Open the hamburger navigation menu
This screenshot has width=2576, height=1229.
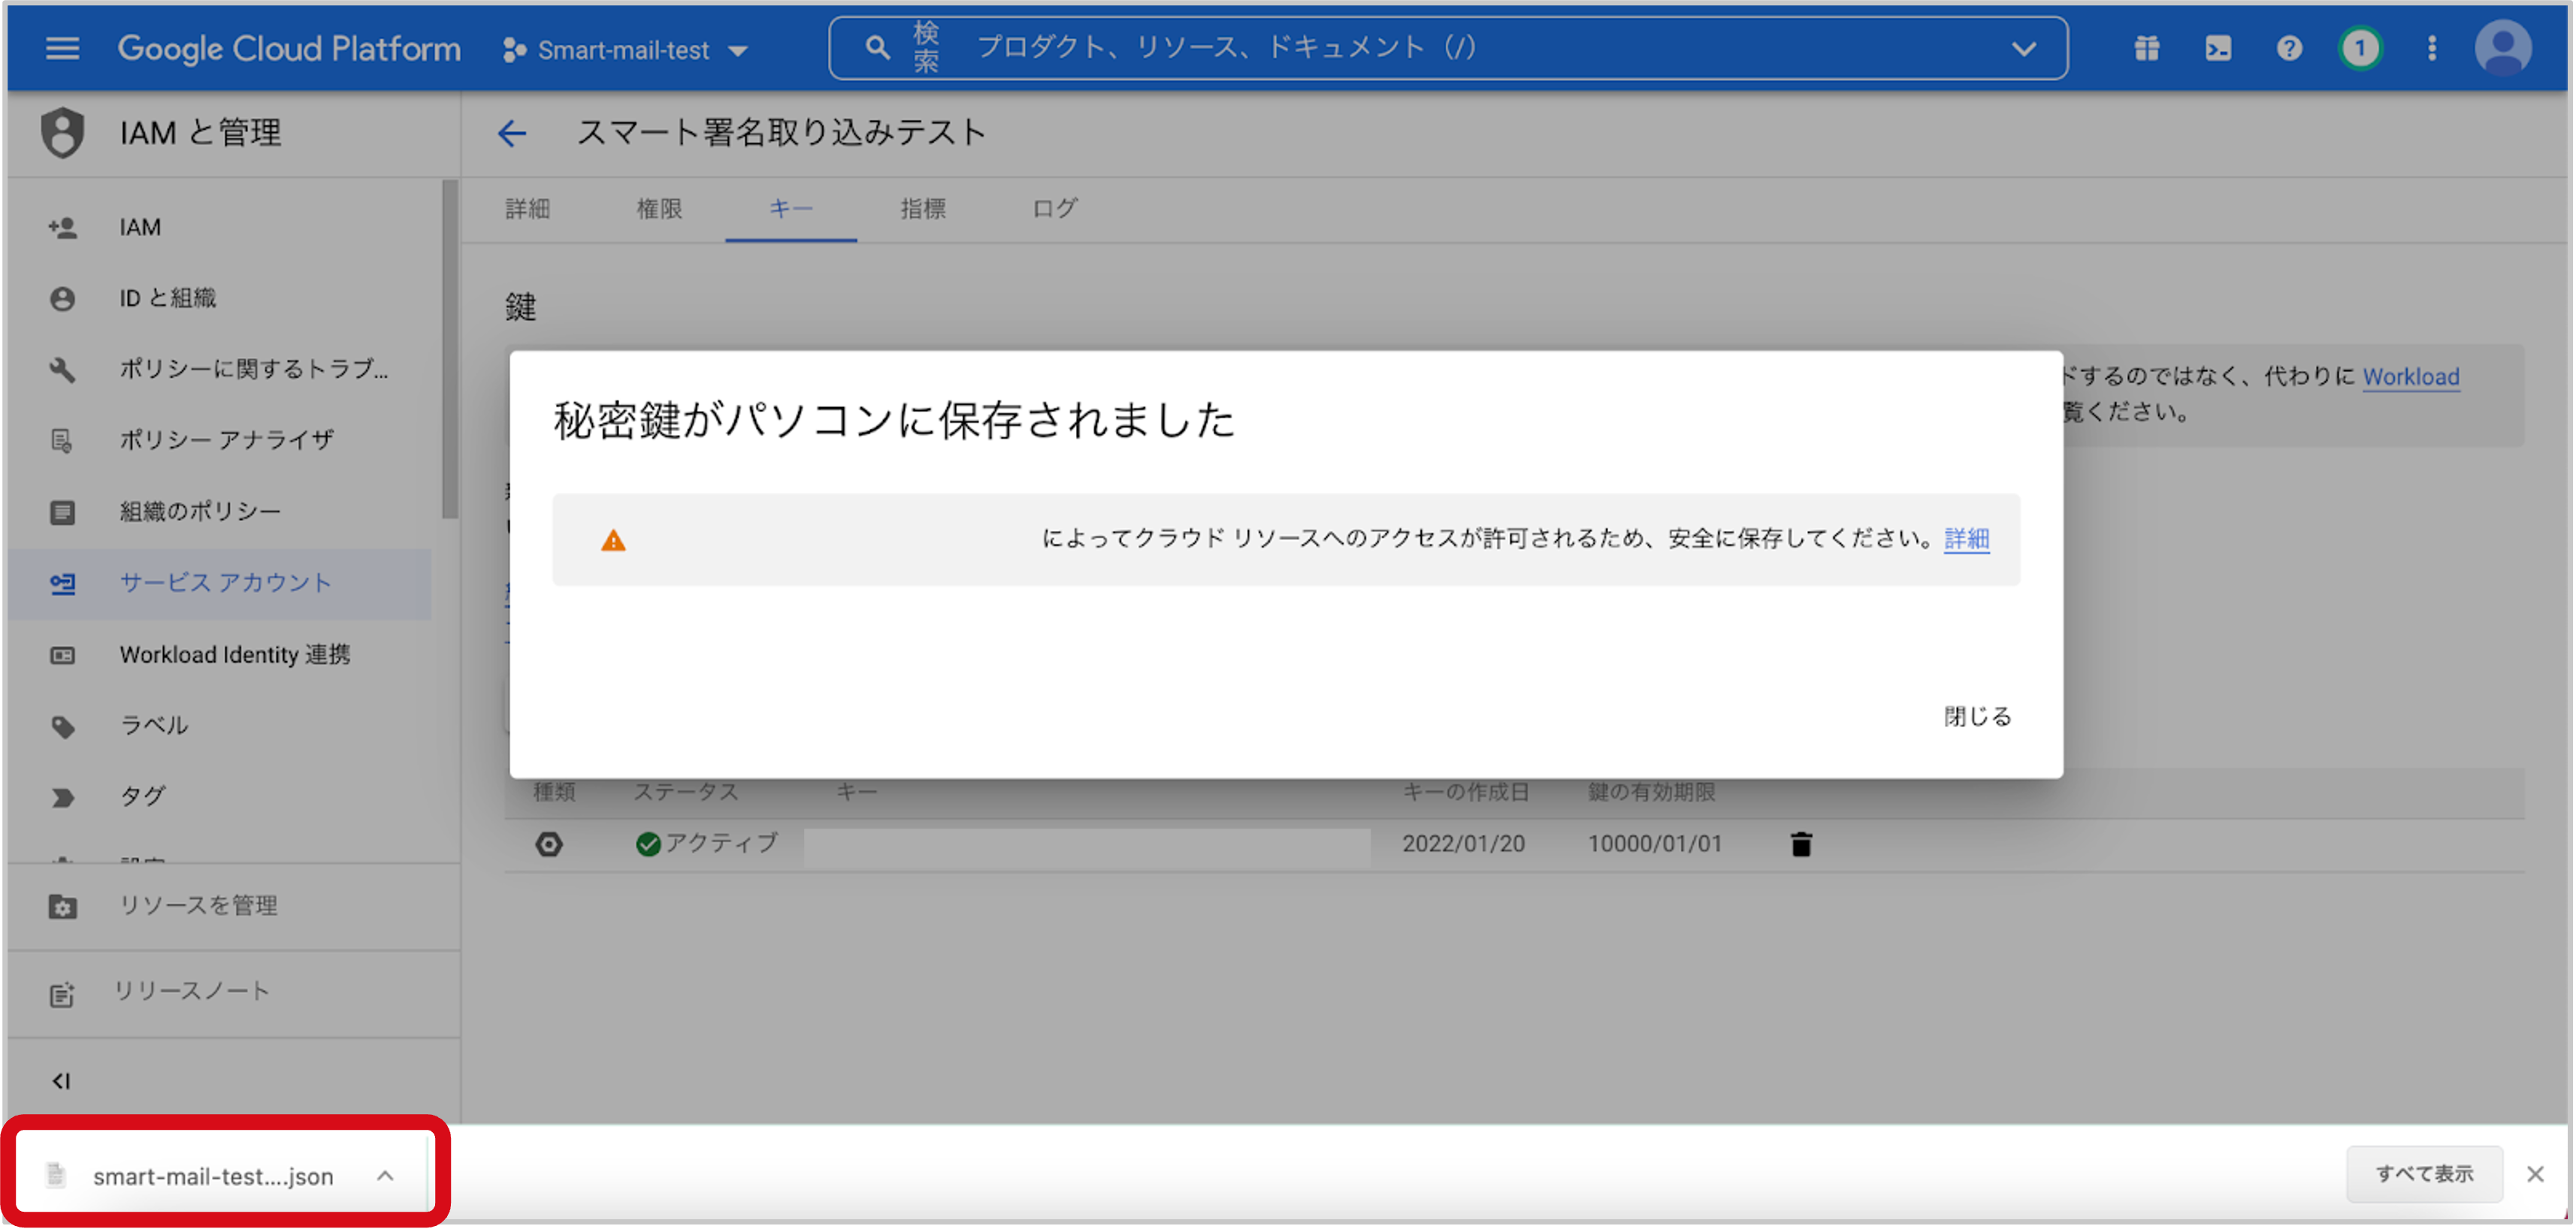pos(62,48)
